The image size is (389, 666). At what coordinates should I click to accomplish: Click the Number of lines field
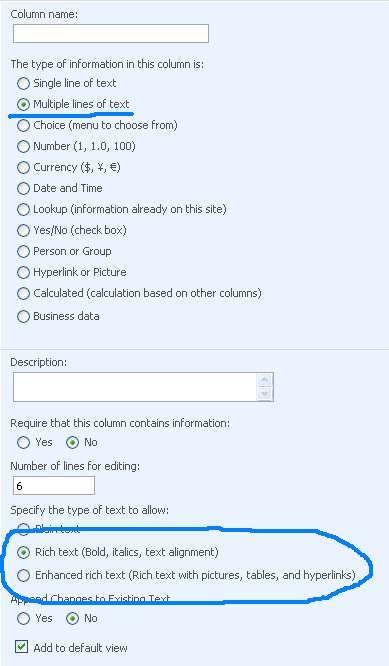click(54, 485)
